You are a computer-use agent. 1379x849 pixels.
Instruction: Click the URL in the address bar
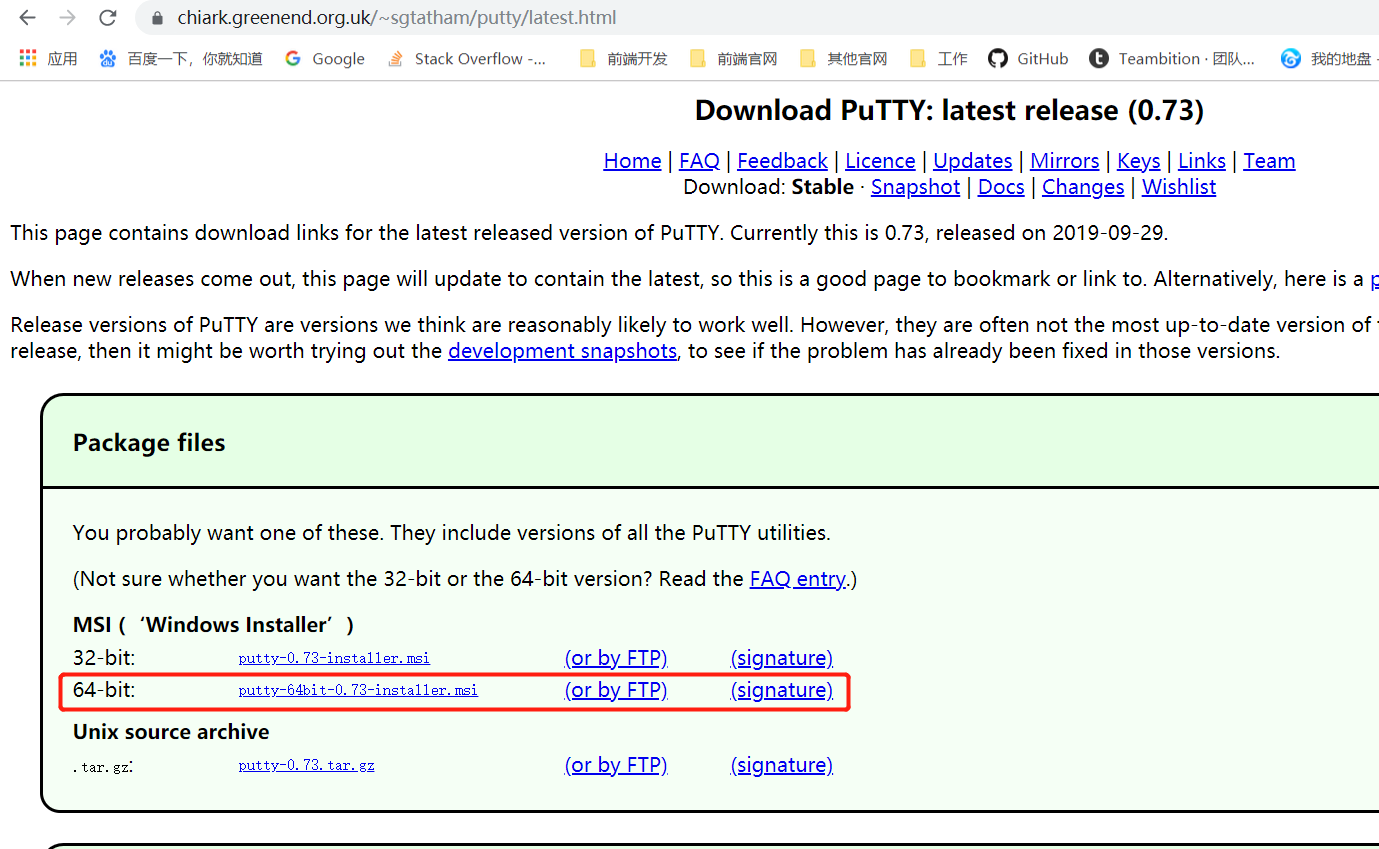pos(396,18)
